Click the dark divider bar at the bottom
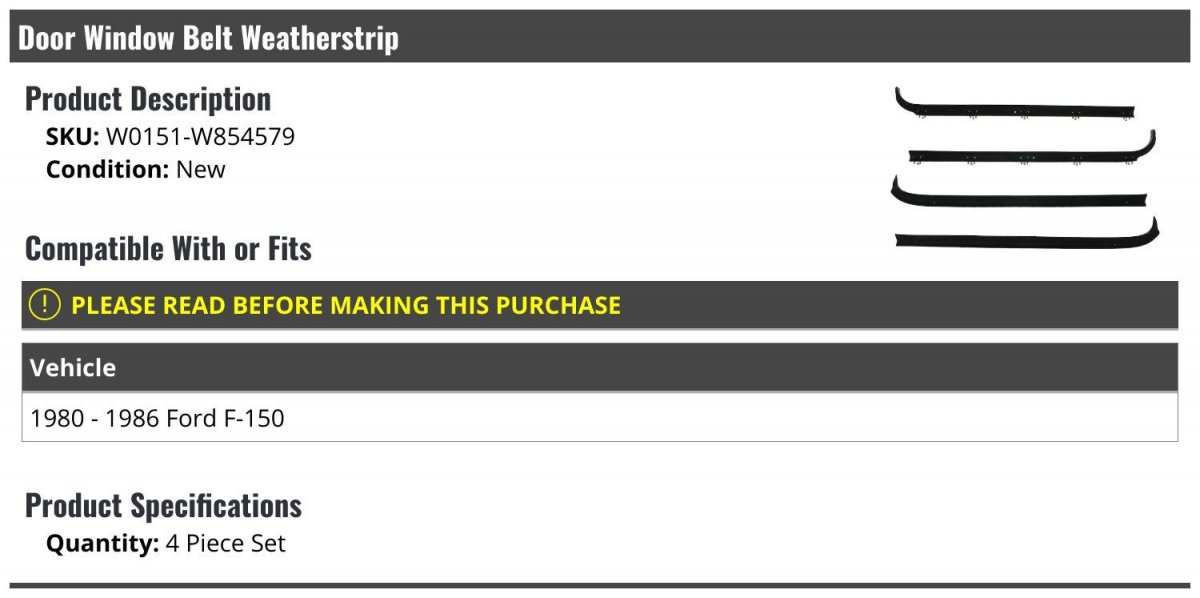 coord(600,586)
